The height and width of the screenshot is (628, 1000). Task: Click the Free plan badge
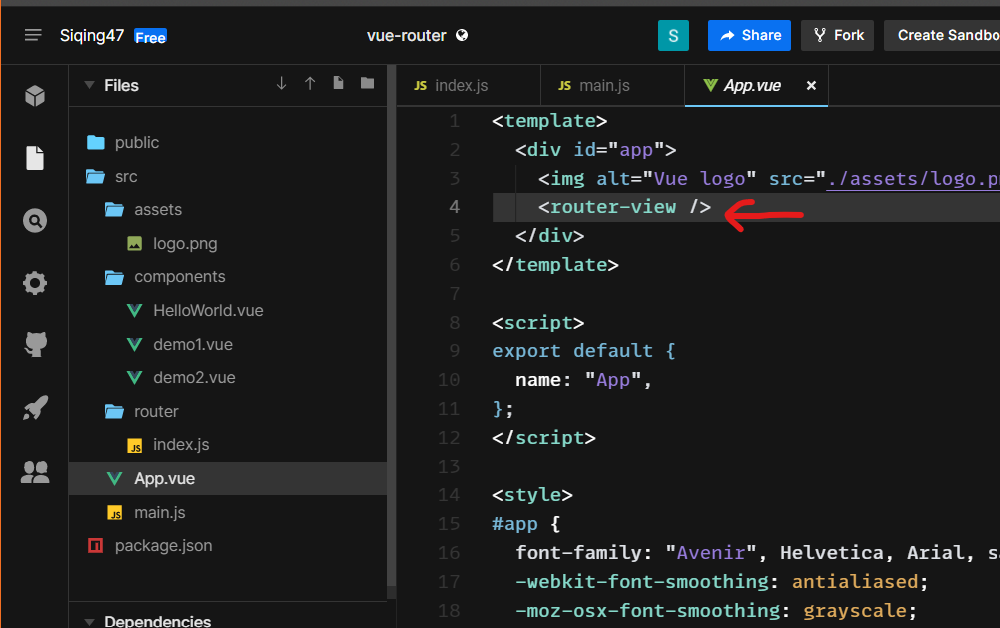click(151, 37)
